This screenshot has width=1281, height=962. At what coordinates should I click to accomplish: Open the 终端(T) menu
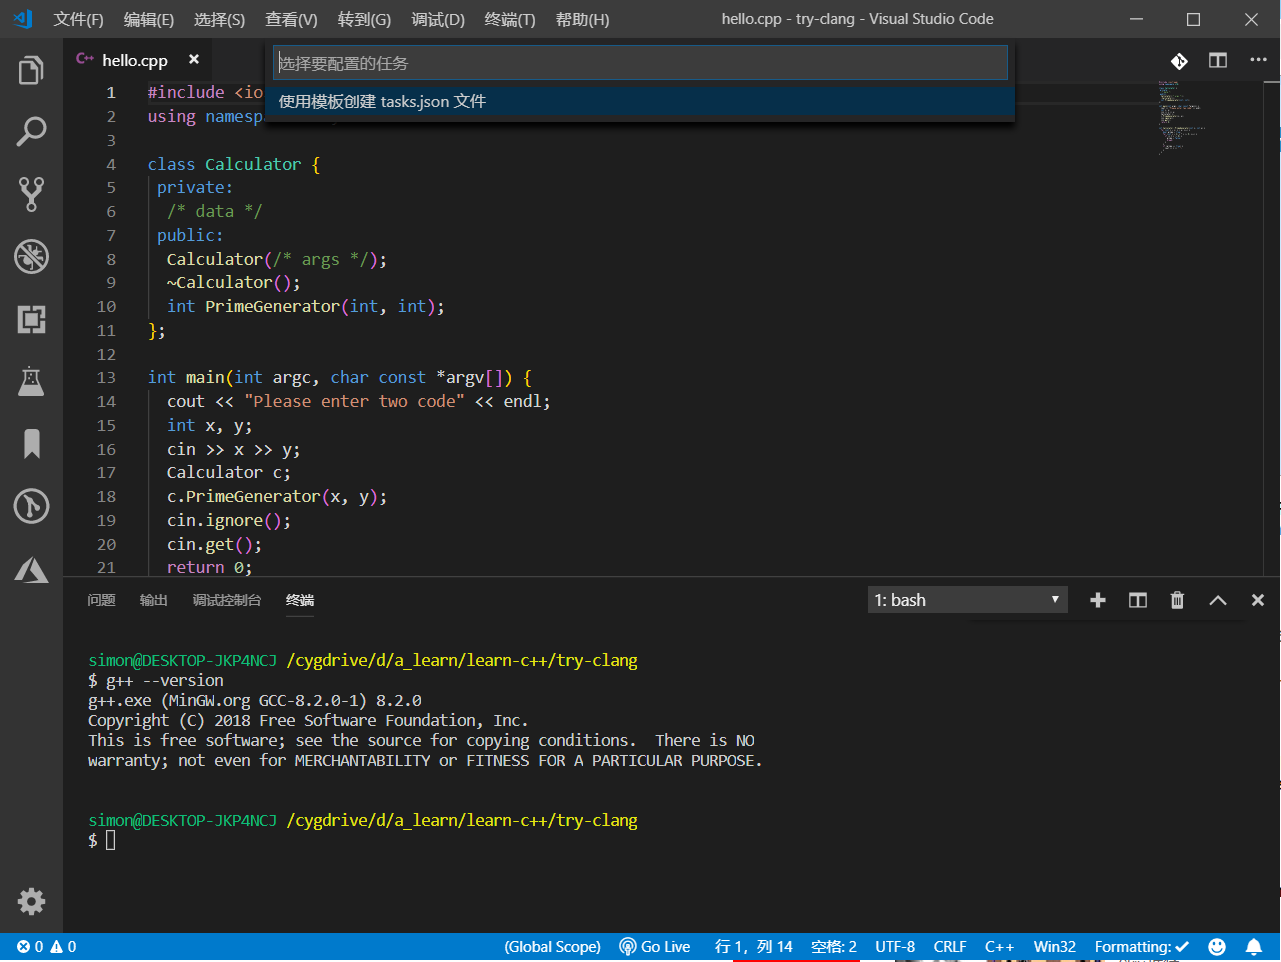click(x=510, y=19)
